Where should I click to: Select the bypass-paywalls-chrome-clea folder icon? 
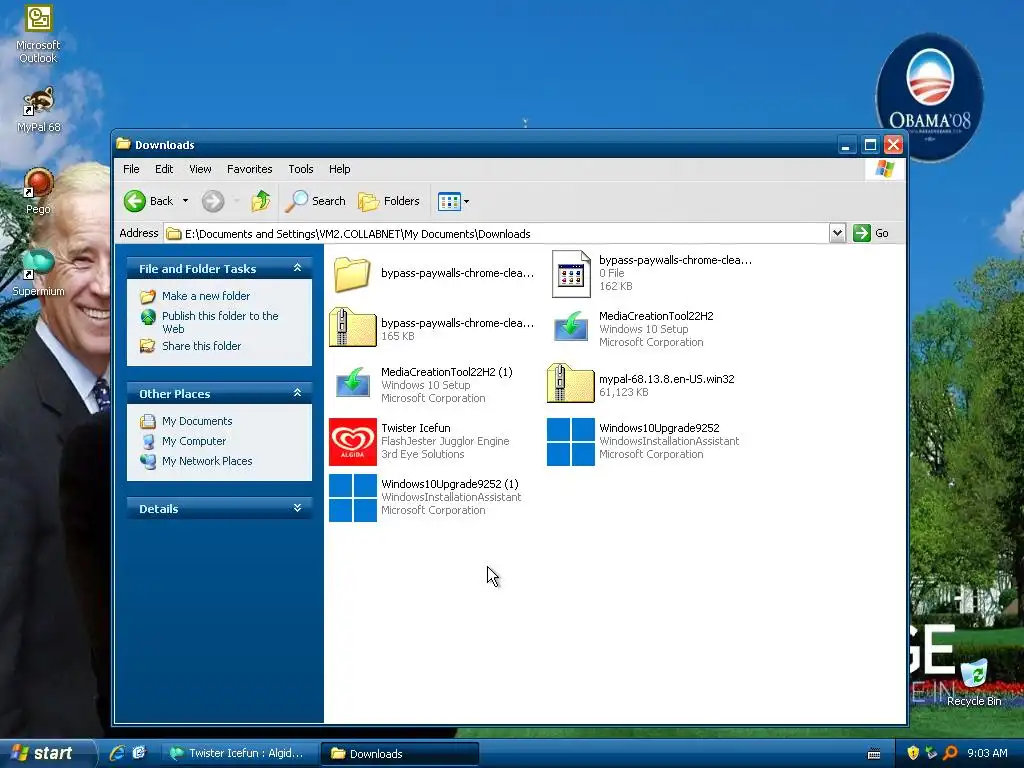point(353,274)
